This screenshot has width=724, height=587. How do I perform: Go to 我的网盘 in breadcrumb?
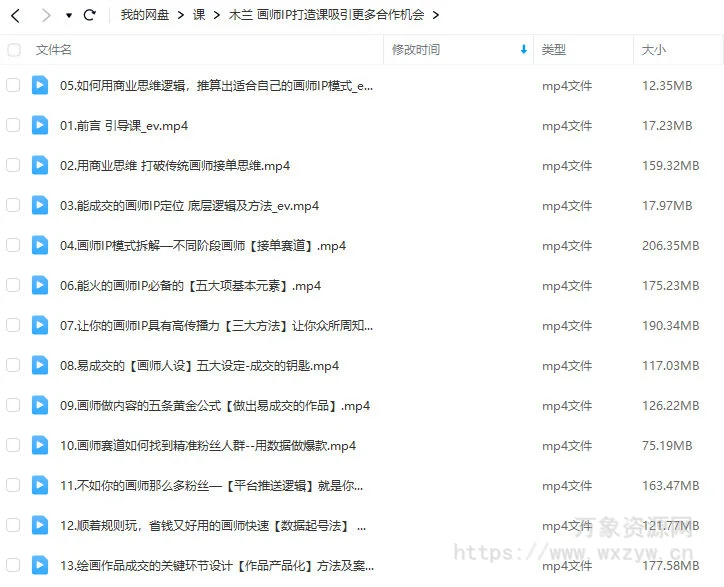pos(144,15)
